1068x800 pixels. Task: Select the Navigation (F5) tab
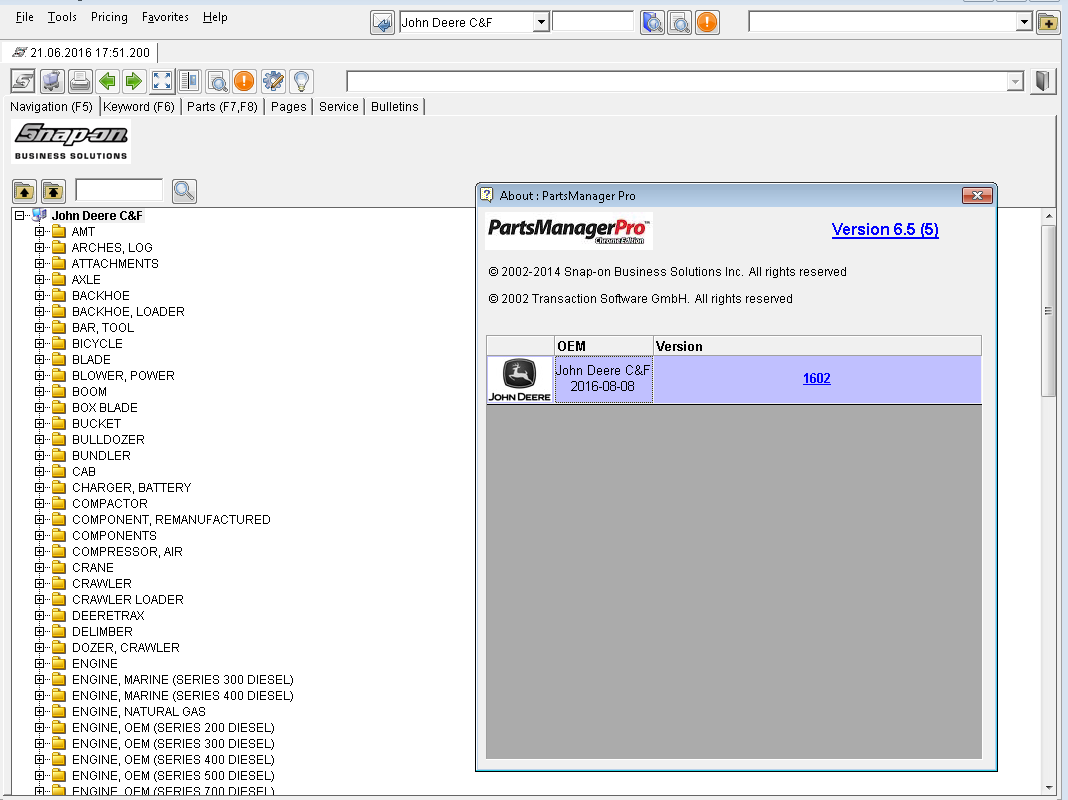(x=51, y=106)
